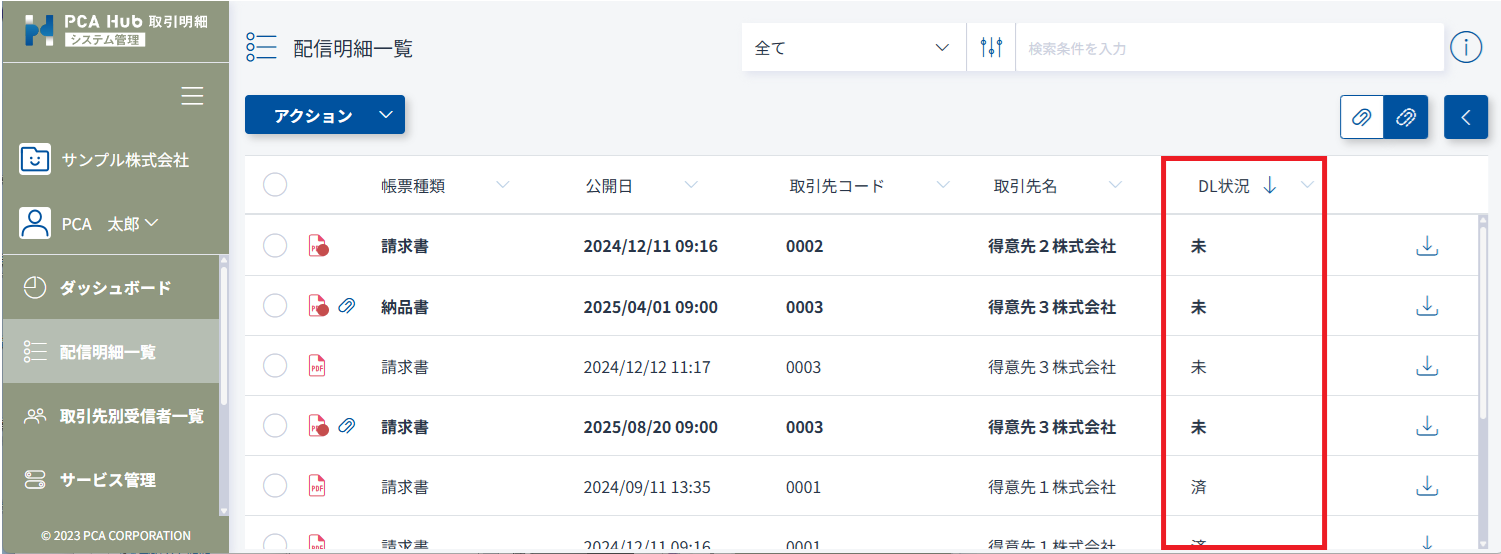1501x554 pixels.
Task: Open attachment paperclip in 2025/04/01 row
Action: (x=347, y=306)
